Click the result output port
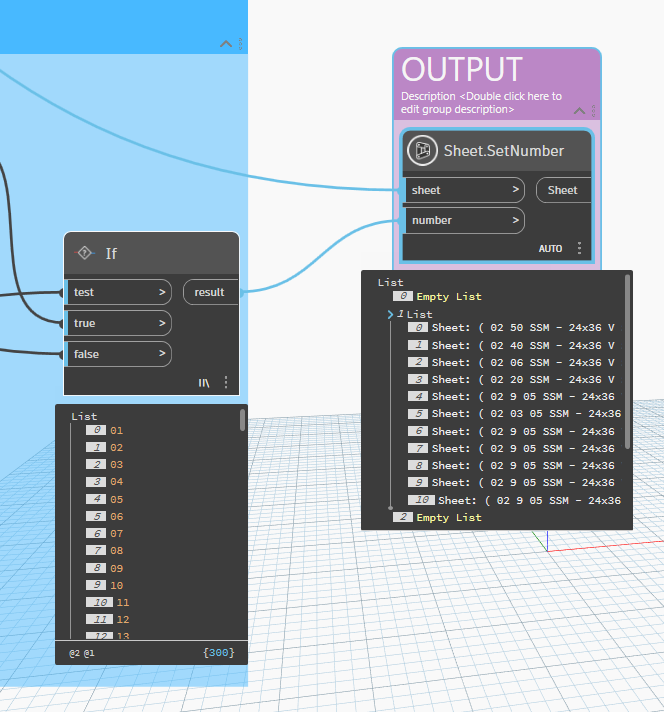This screenshot has width=664, height=712. pyautogui.click(x=211, y=292)
